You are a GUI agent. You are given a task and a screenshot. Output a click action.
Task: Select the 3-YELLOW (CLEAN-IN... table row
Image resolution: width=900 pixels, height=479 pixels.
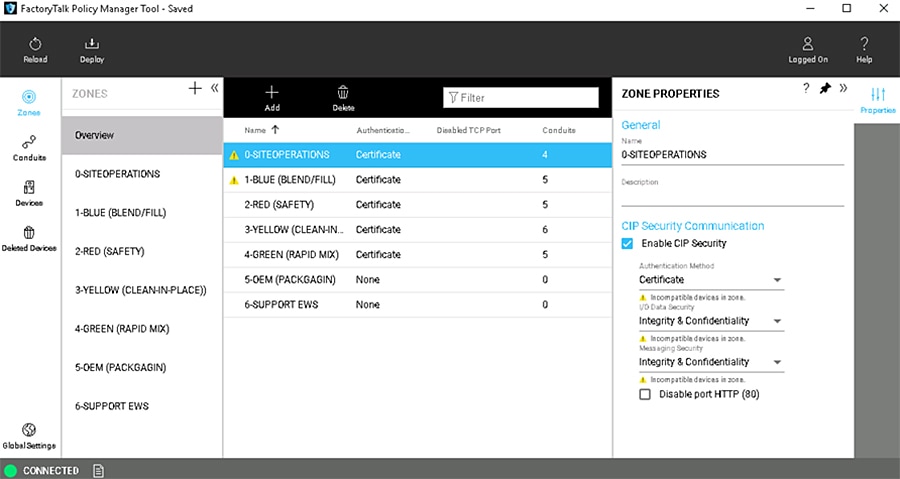click(x=417, y=229)
